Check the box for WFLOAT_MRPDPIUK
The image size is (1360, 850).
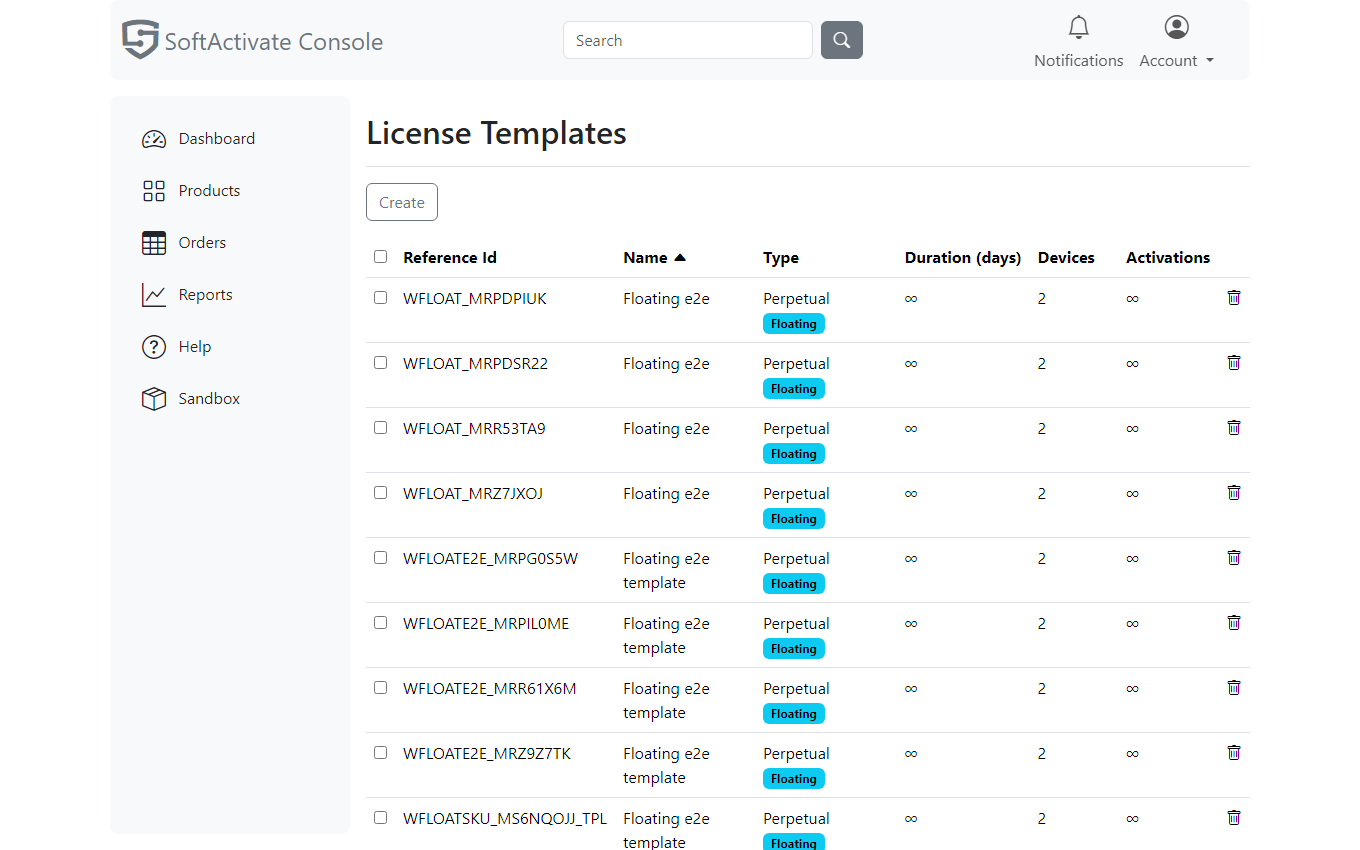(380, 298)
